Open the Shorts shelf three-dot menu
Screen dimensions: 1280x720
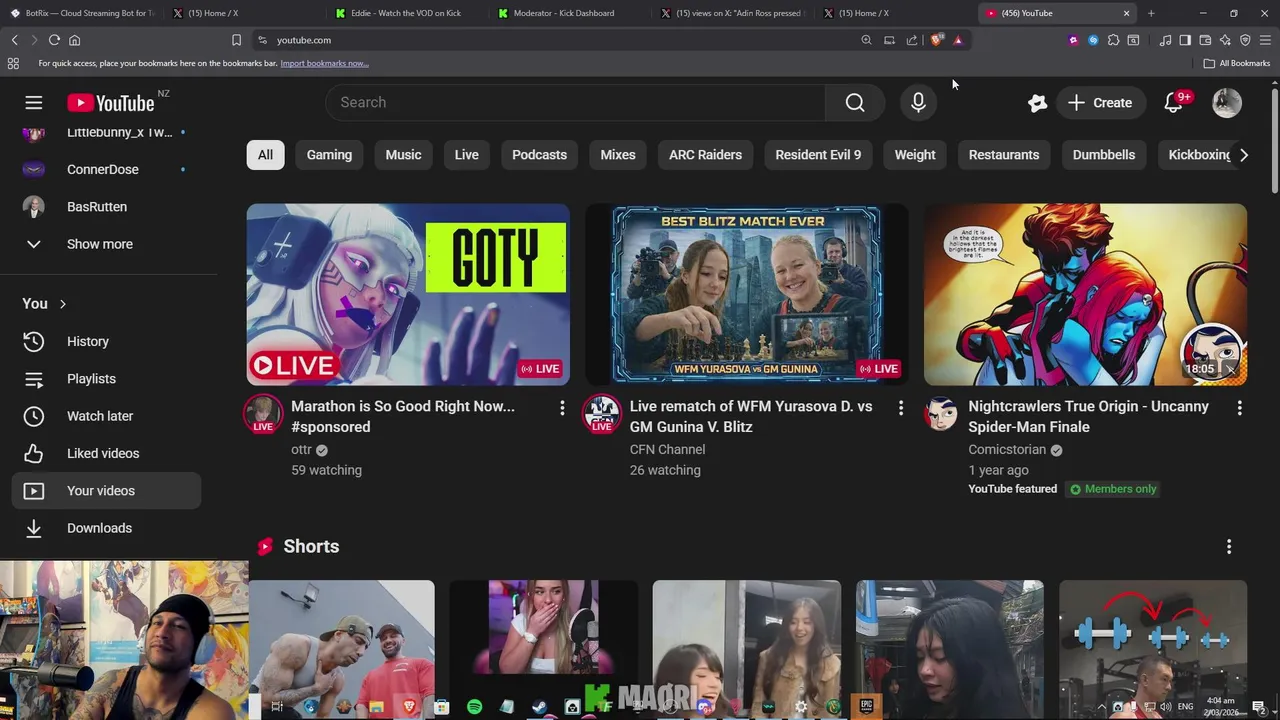click(x=1229, y=546)
